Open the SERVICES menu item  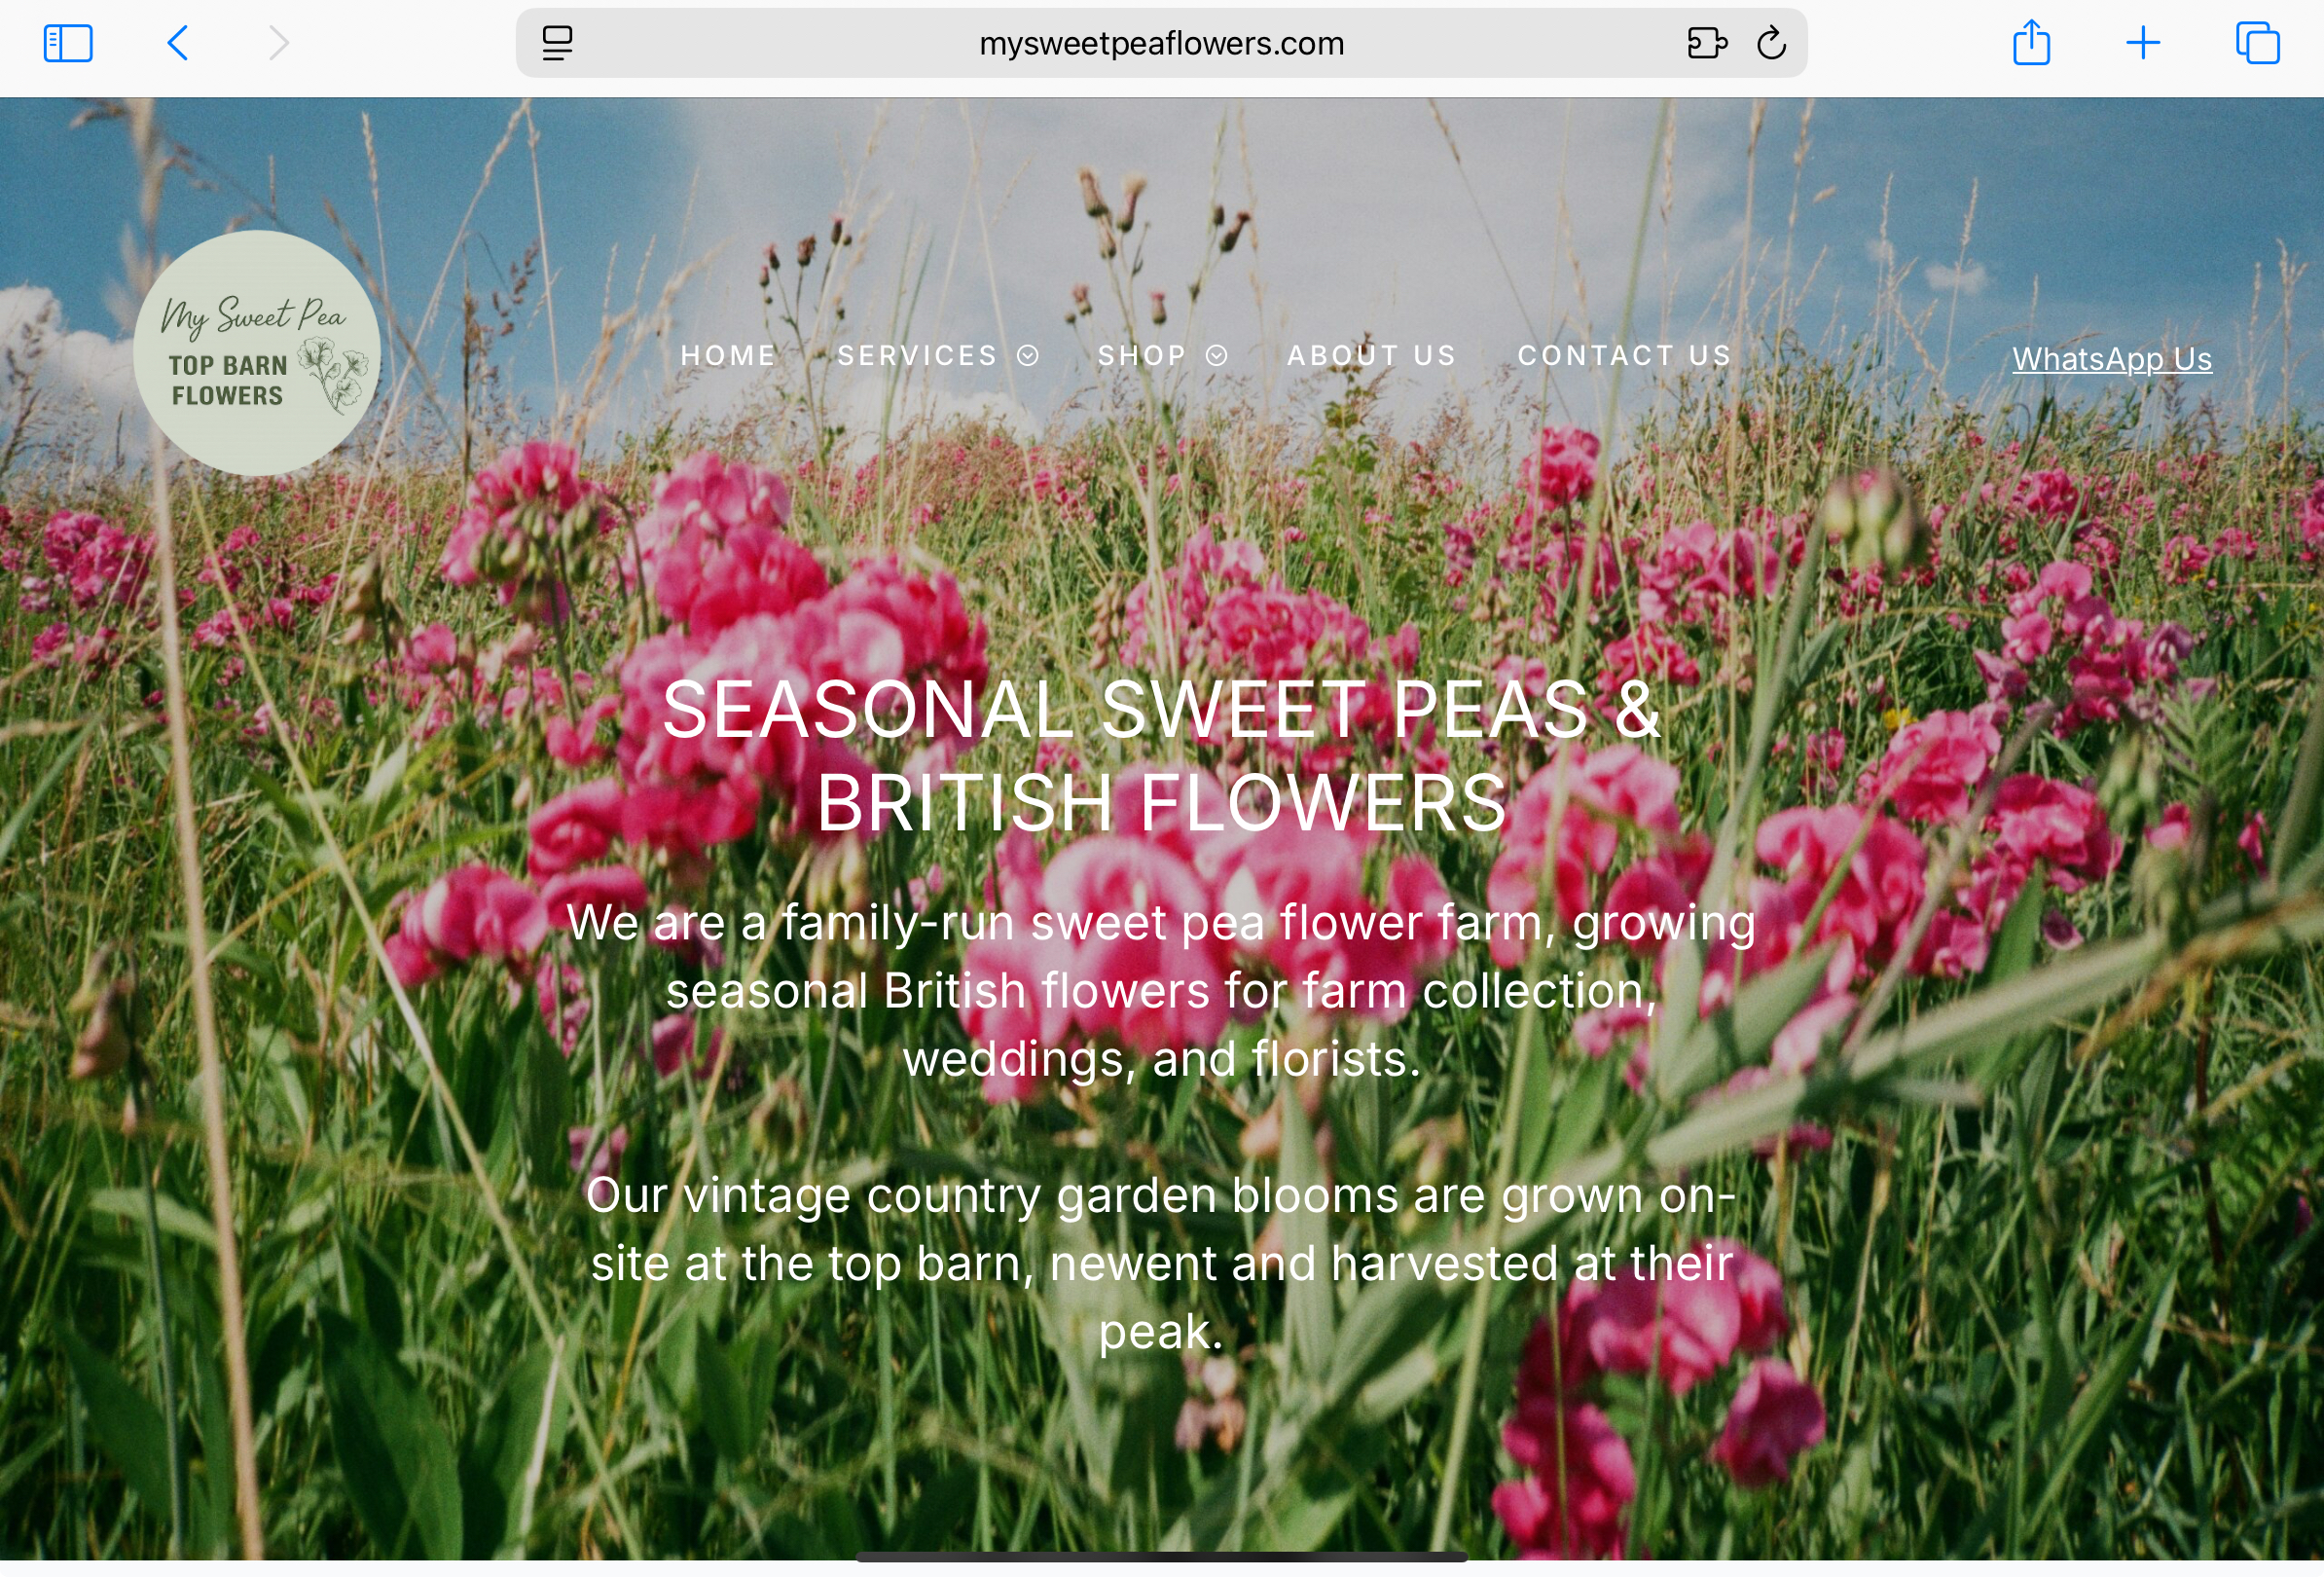click(917, 355)
